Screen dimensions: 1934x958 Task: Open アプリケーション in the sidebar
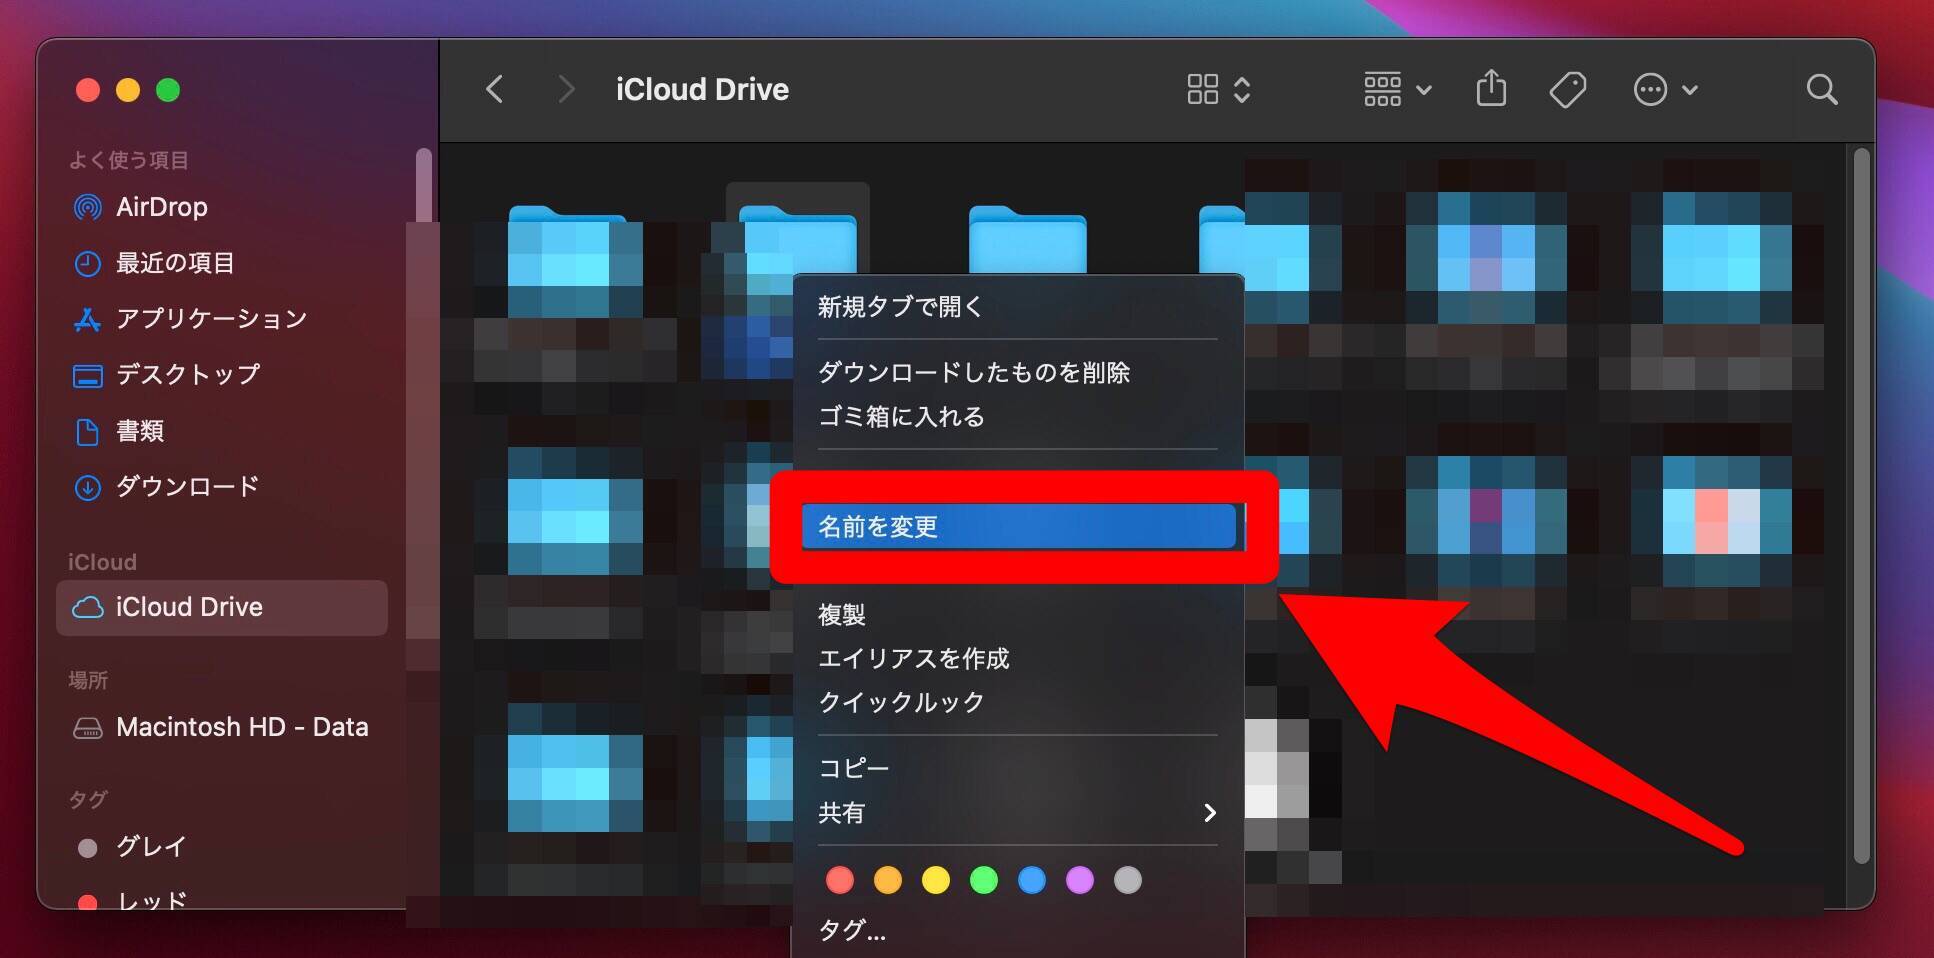click(222, 319)
